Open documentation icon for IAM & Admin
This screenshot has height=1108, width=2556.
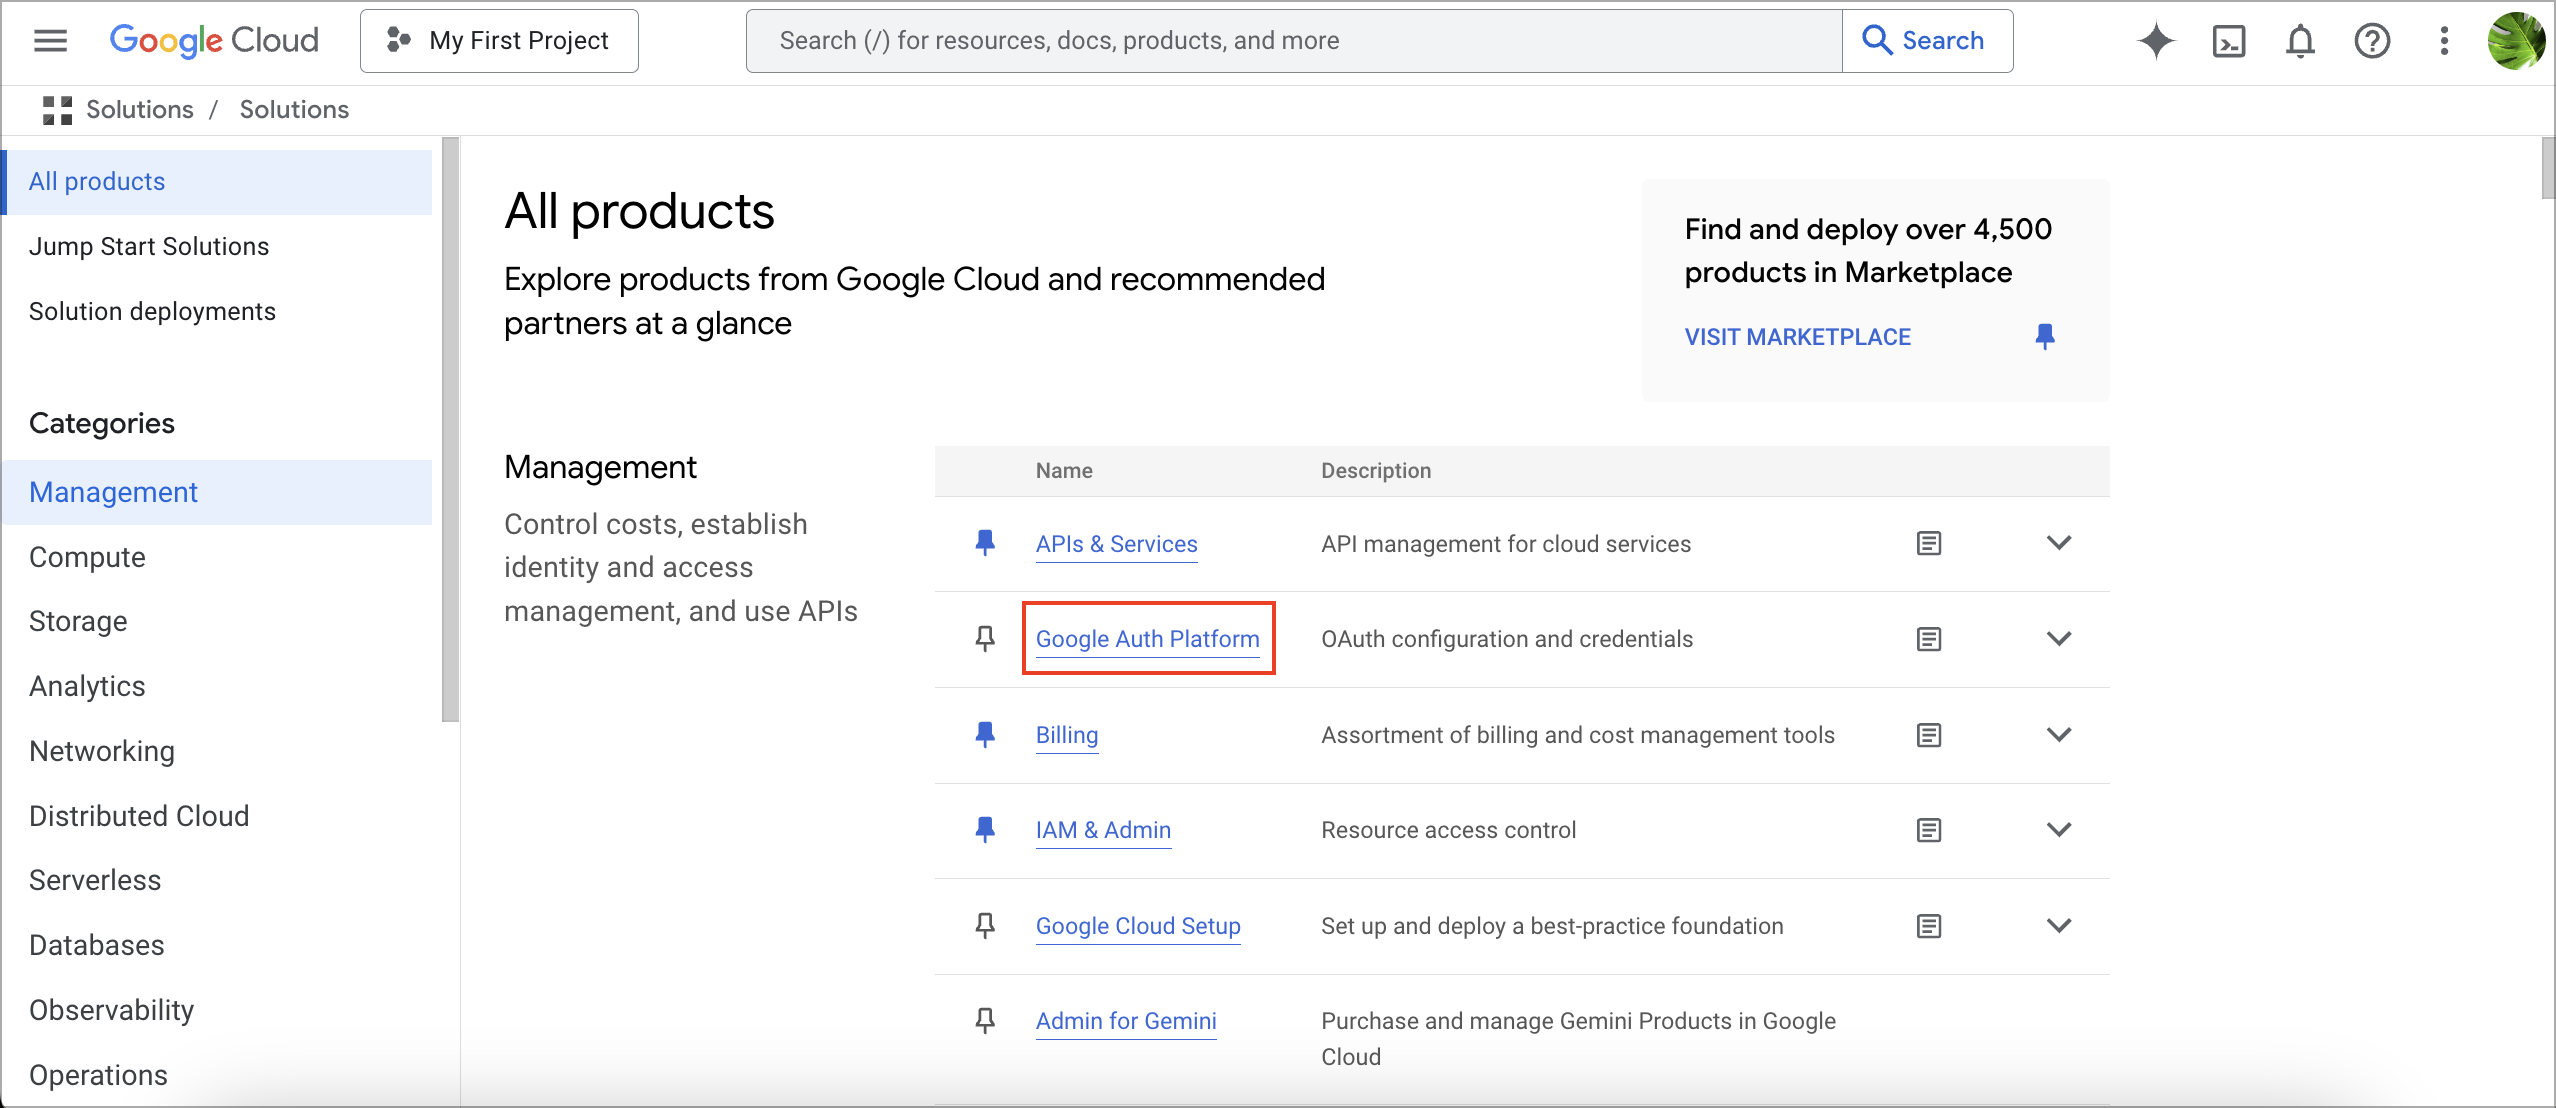(1929, 830)
